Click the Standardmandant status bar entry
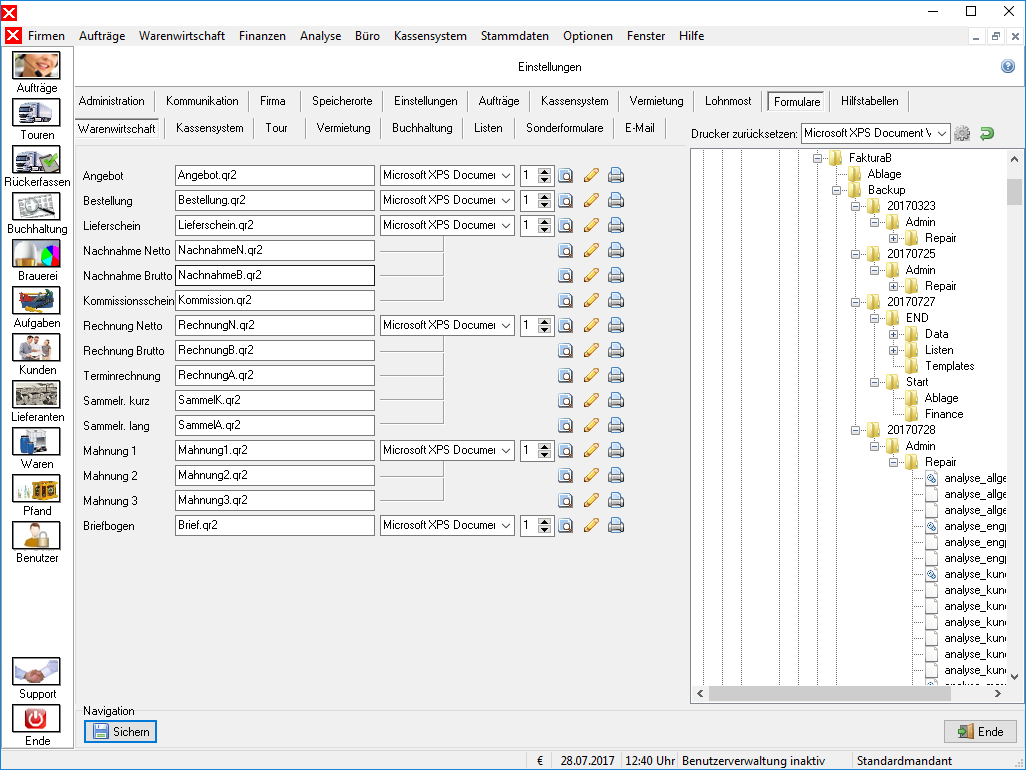The width and height of the screenshot is (1026, 770). click(x=904, y=761)
